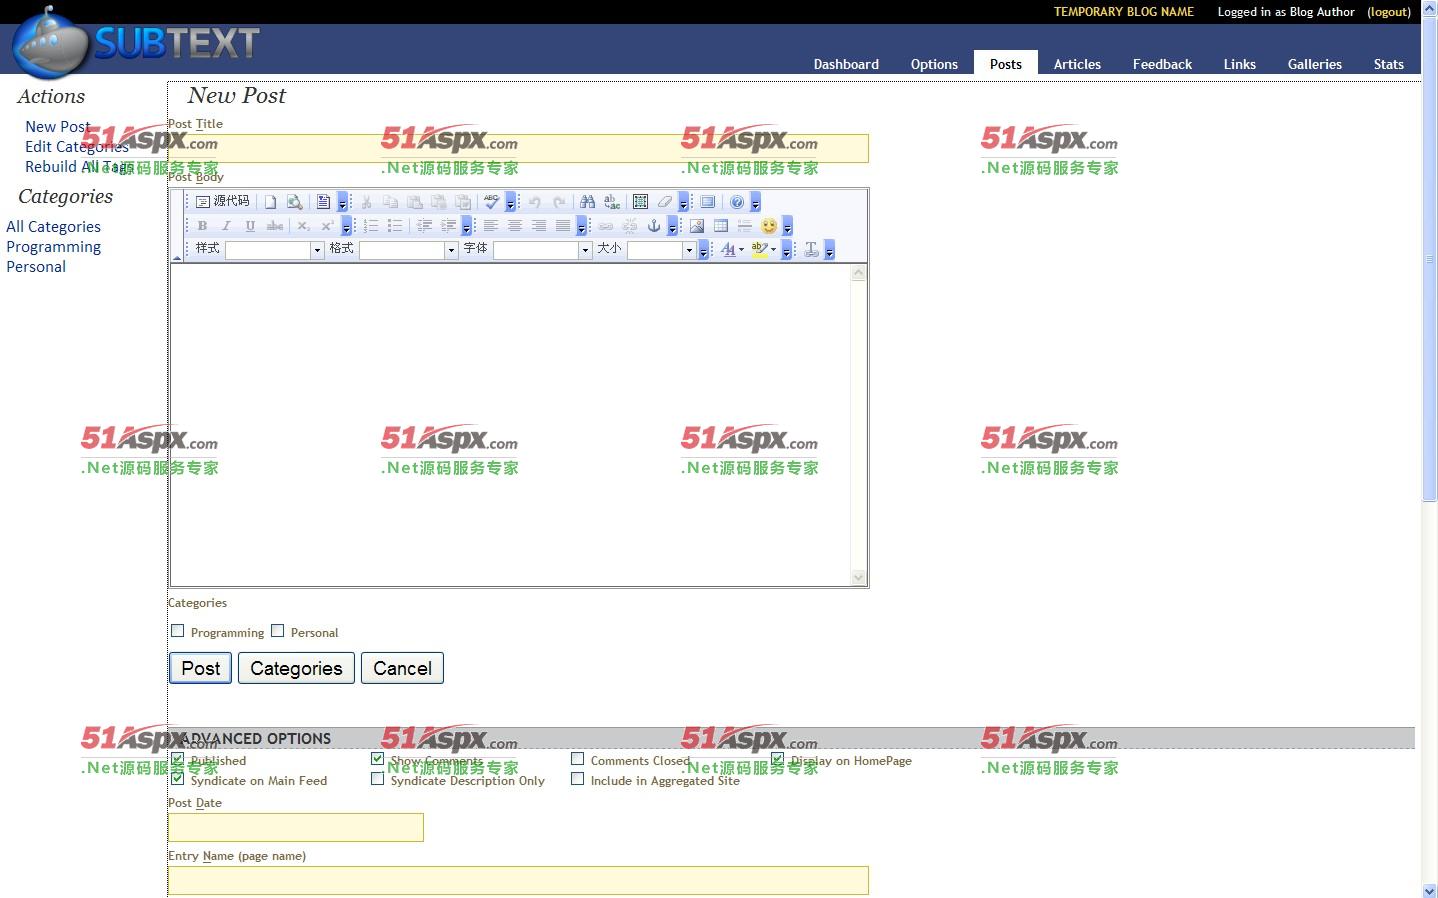Insert a bulleted list
This screenshot has width=1438, height=898.
(x=395, y=226)
